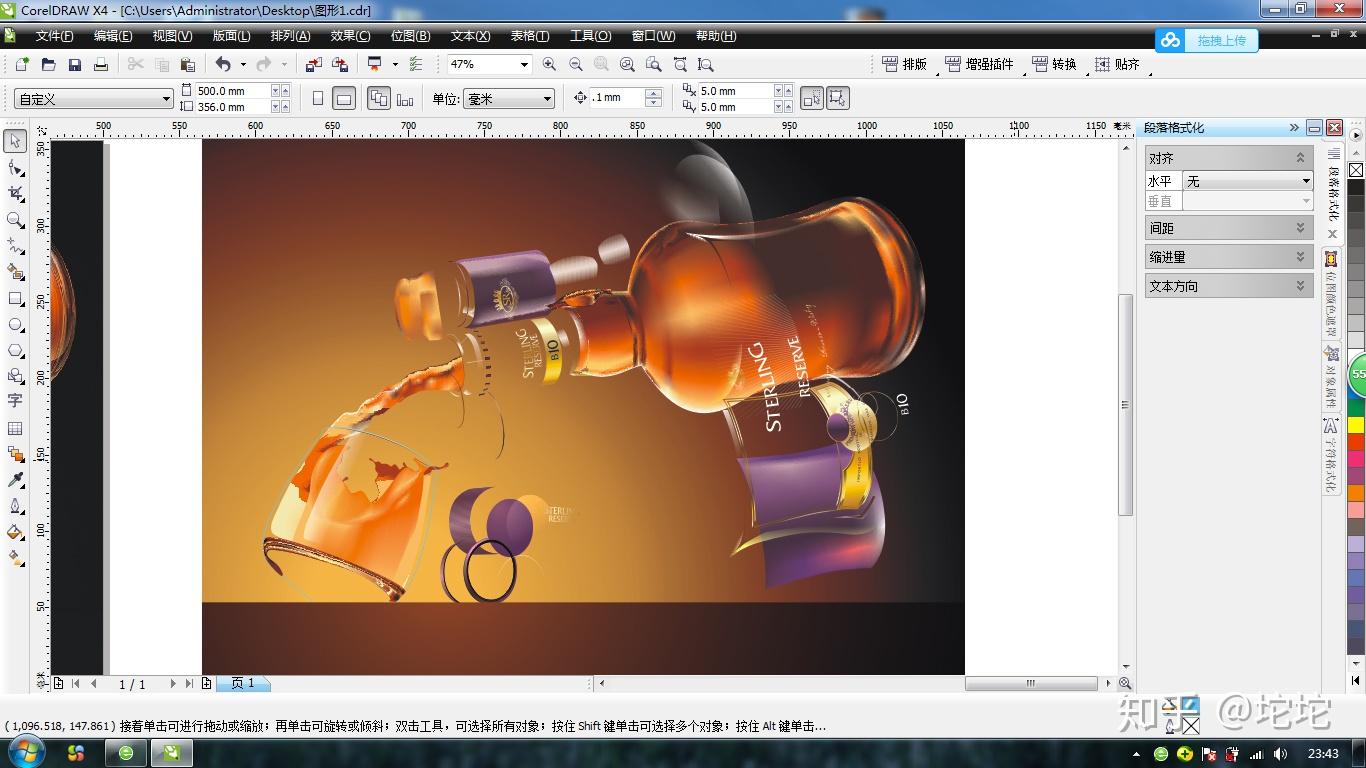Screen dimensions: 1366x768
Task: Select the Outline pen tool
Action: click(x=15, y=506)
